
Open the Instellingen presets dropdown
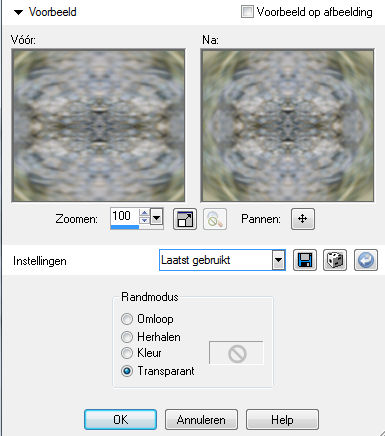point(279,260)
